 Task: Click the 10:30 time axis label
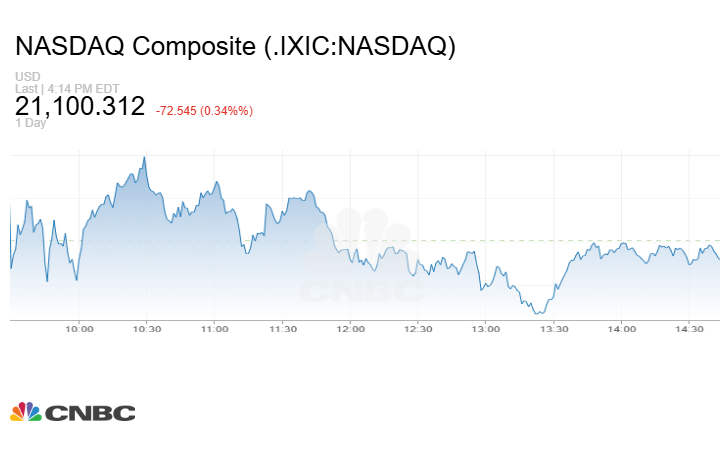pos(147,329)
